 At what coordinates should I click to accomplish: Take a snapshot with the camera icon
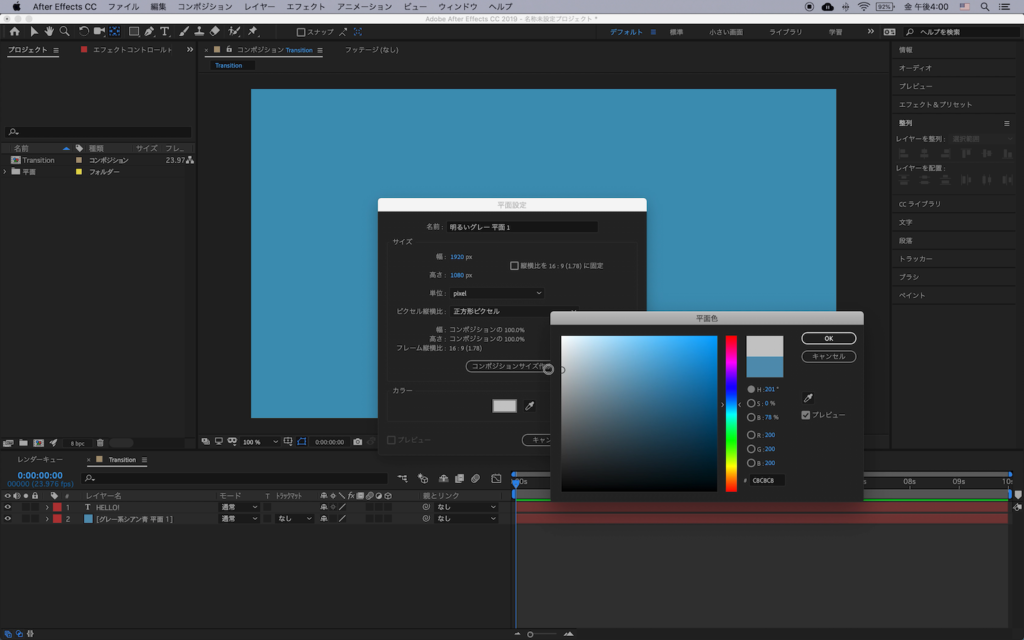point(358,441)
